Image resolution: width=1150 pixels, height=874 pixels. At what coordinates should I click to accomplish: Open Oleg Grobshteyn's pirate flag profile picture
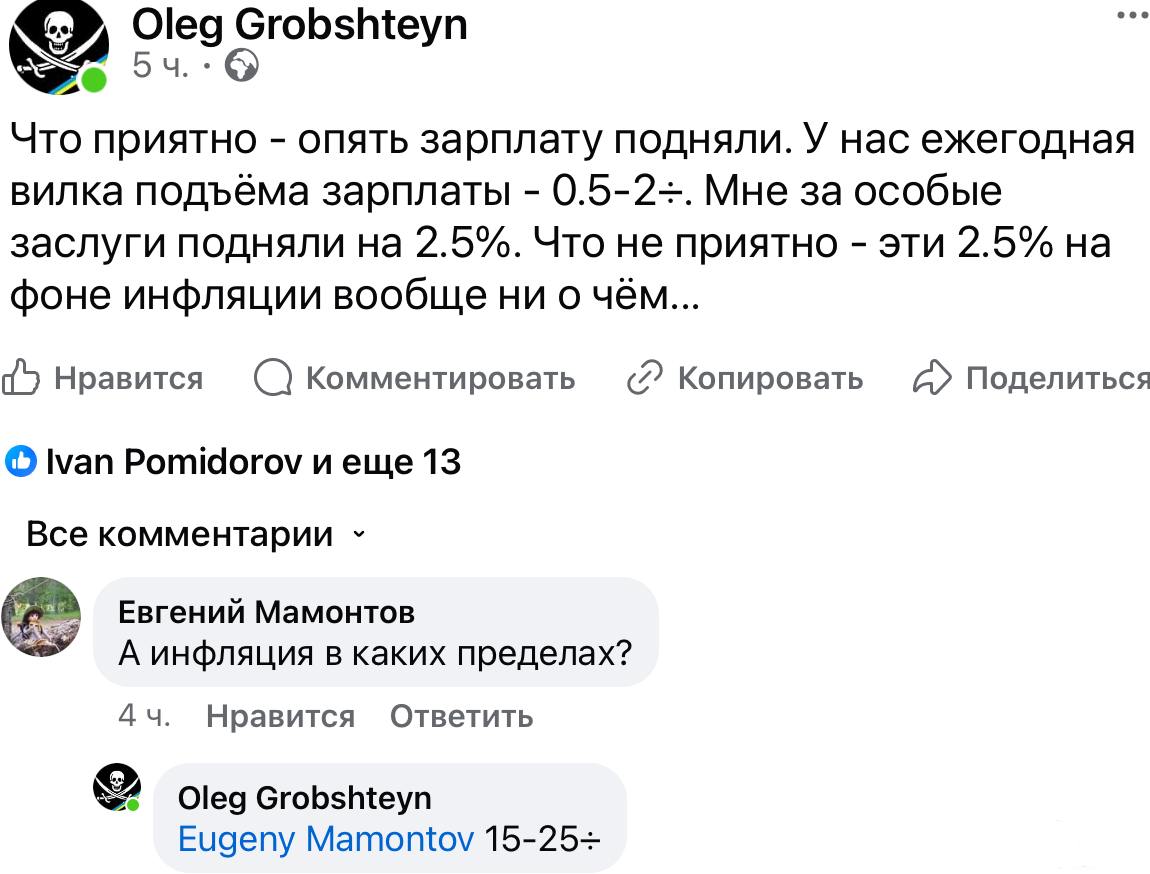pyautogui.click(x=59, y=47)
